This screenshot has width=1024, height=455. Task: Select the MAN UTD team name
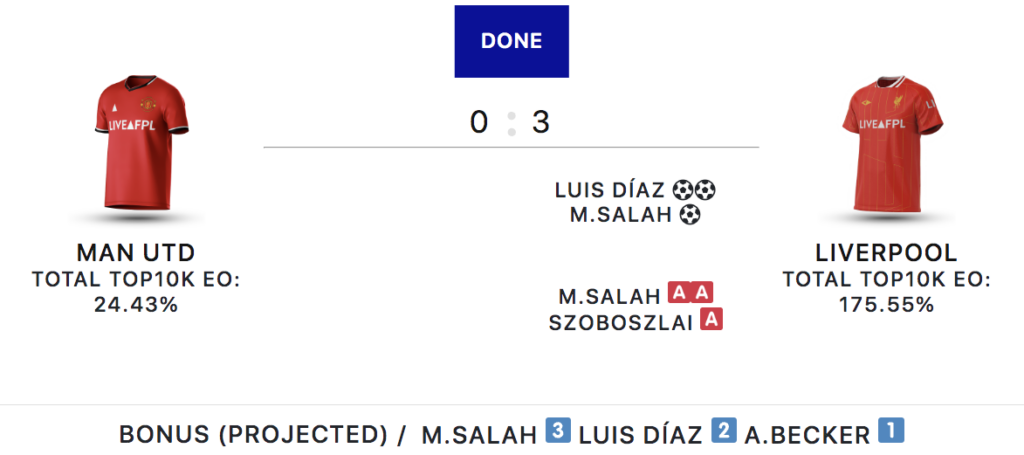tap(135, 253)
